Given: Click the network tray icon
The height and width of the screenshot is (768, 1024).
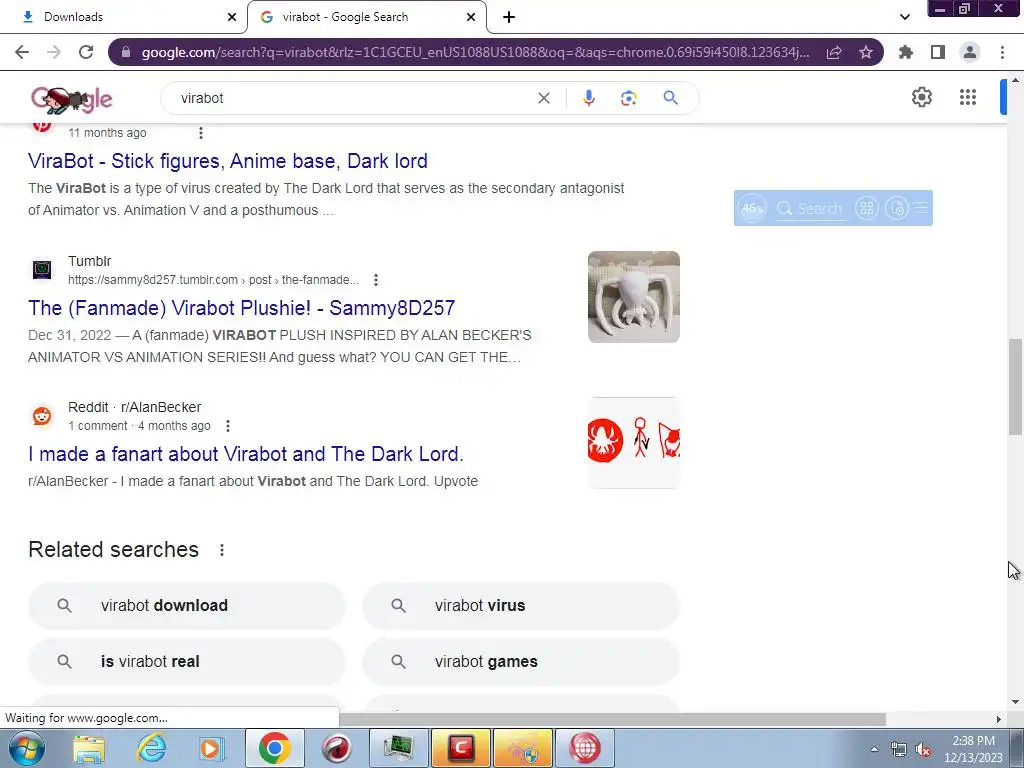Looking at the screenshot, I should (x=899, y=749).
